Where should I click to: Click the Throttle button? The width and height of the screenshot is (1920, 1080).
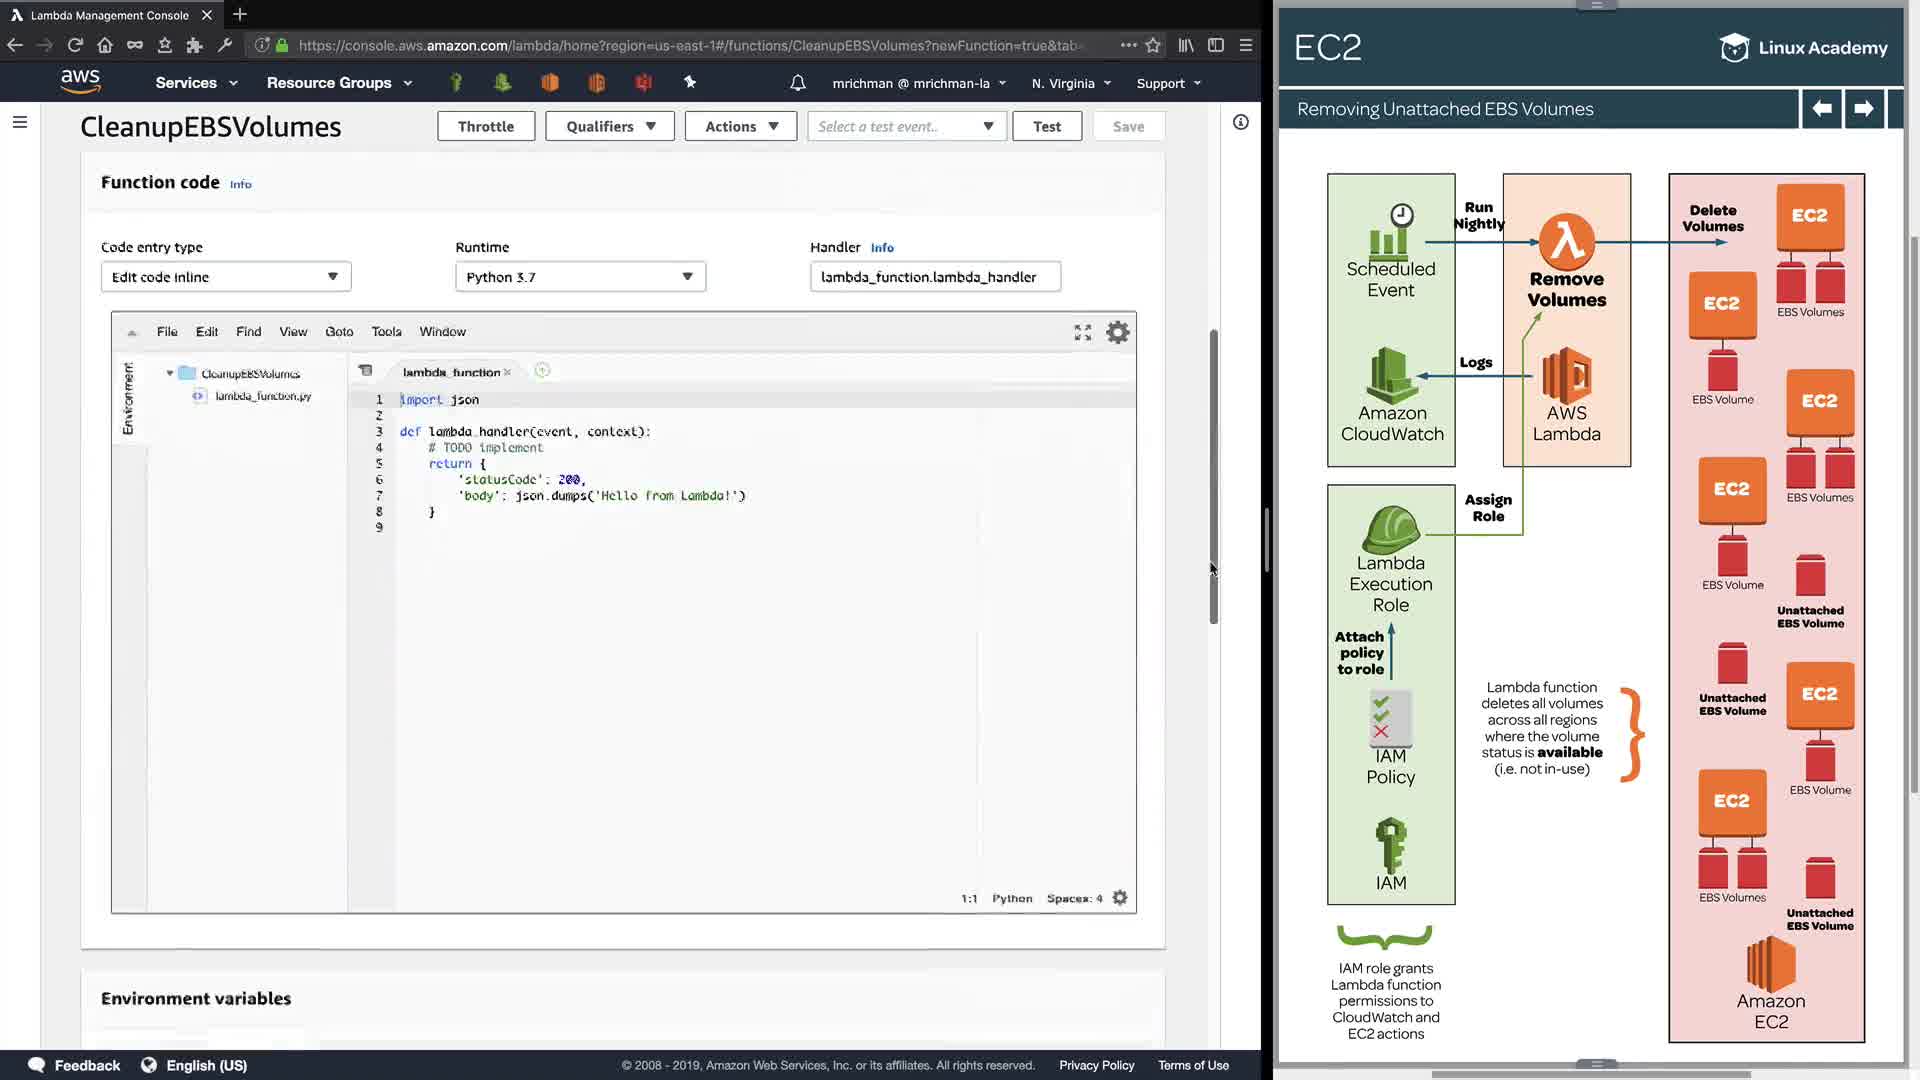[486, 126]
